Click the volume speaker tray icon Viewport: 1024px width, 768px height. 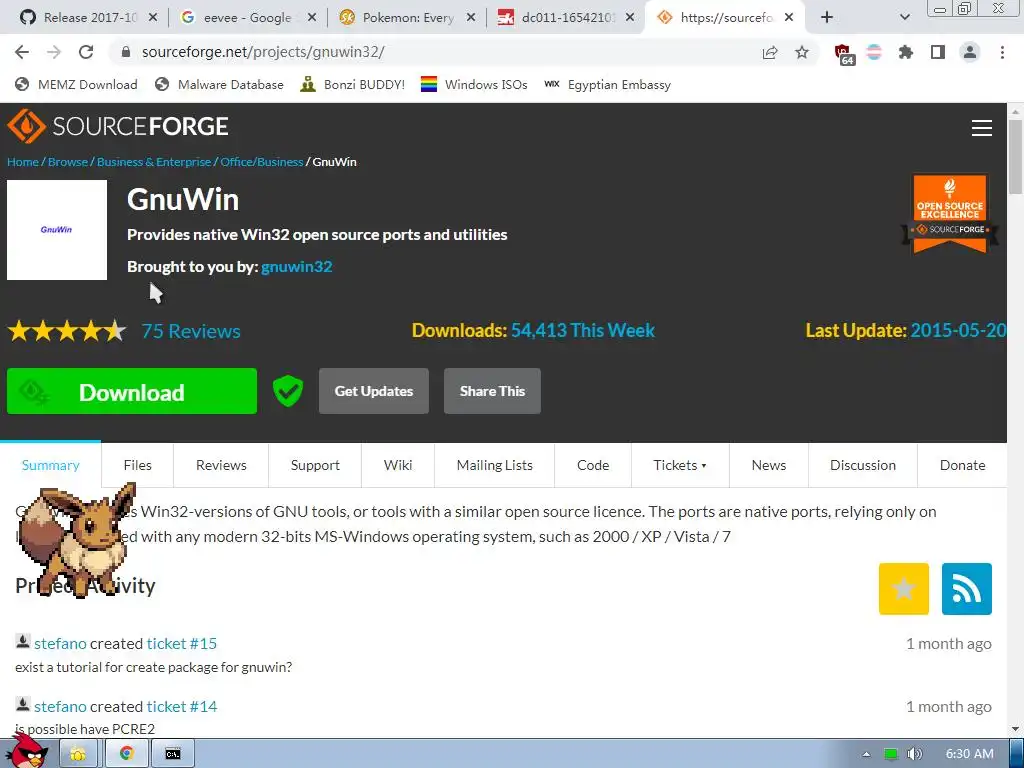(914, 754)
